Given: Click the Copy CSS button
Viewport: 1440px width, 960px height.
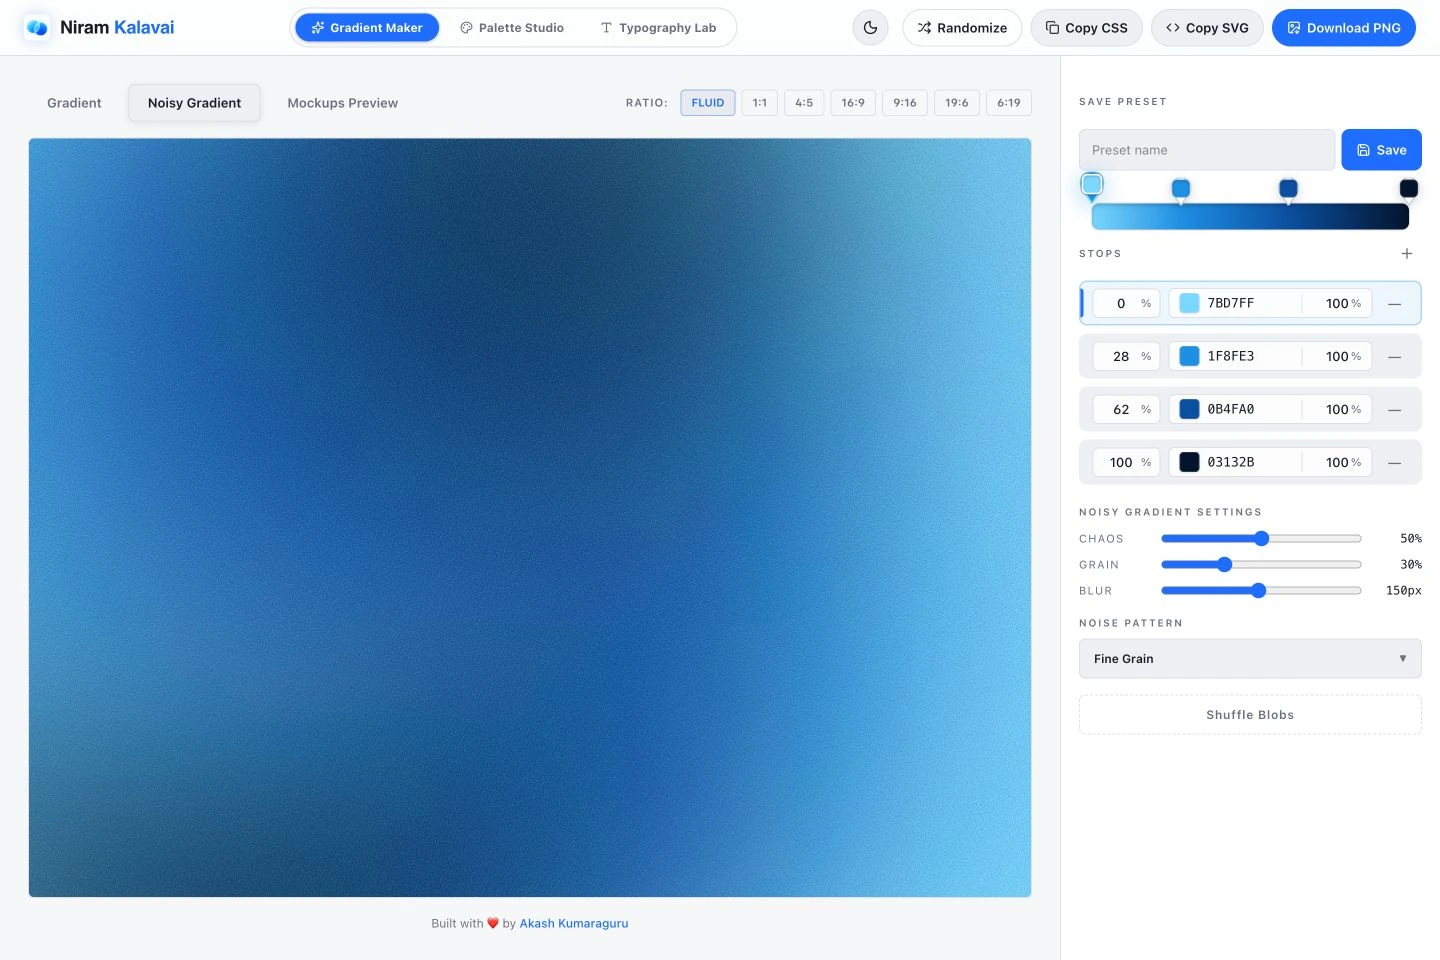Looking at the screenshot, I should pos(1086,28).
